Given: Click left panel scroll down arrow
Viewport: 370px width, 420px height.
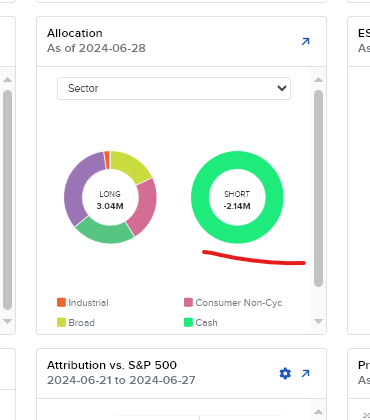Looking at the screenshot, I should [7, 321].
